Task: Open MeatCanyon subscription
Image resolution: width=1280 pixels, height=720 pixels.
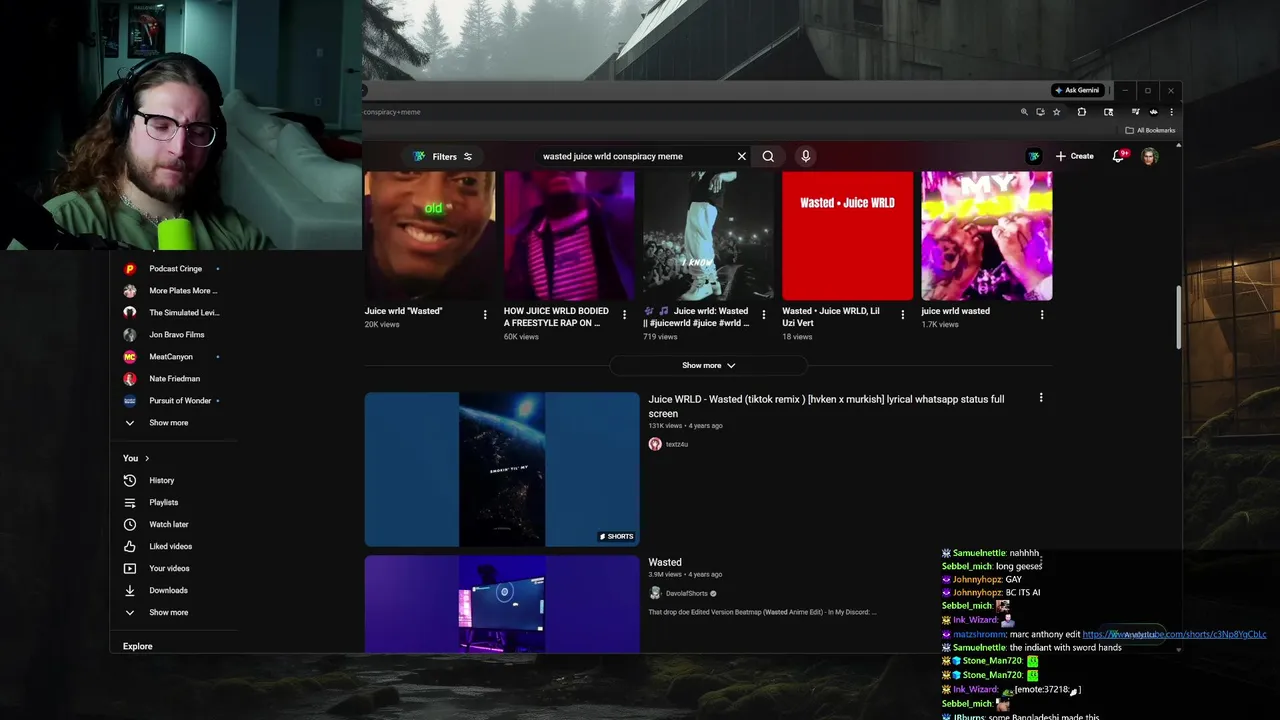Action: (171, 357)
